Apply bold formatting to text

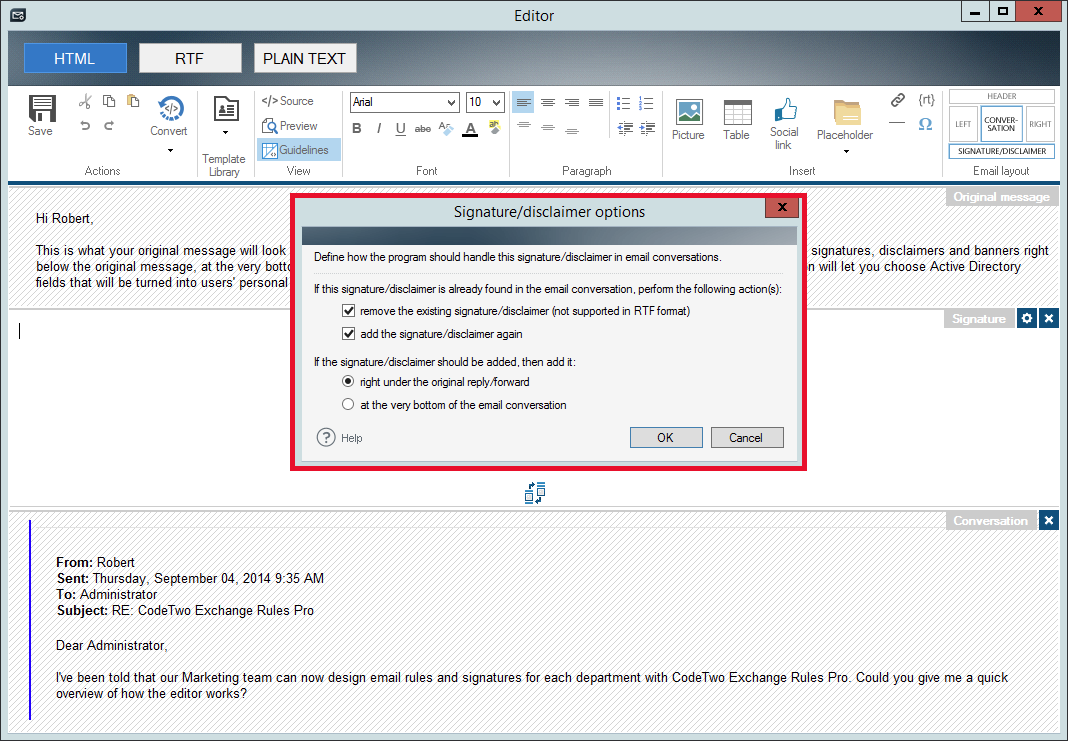point(357,128)
